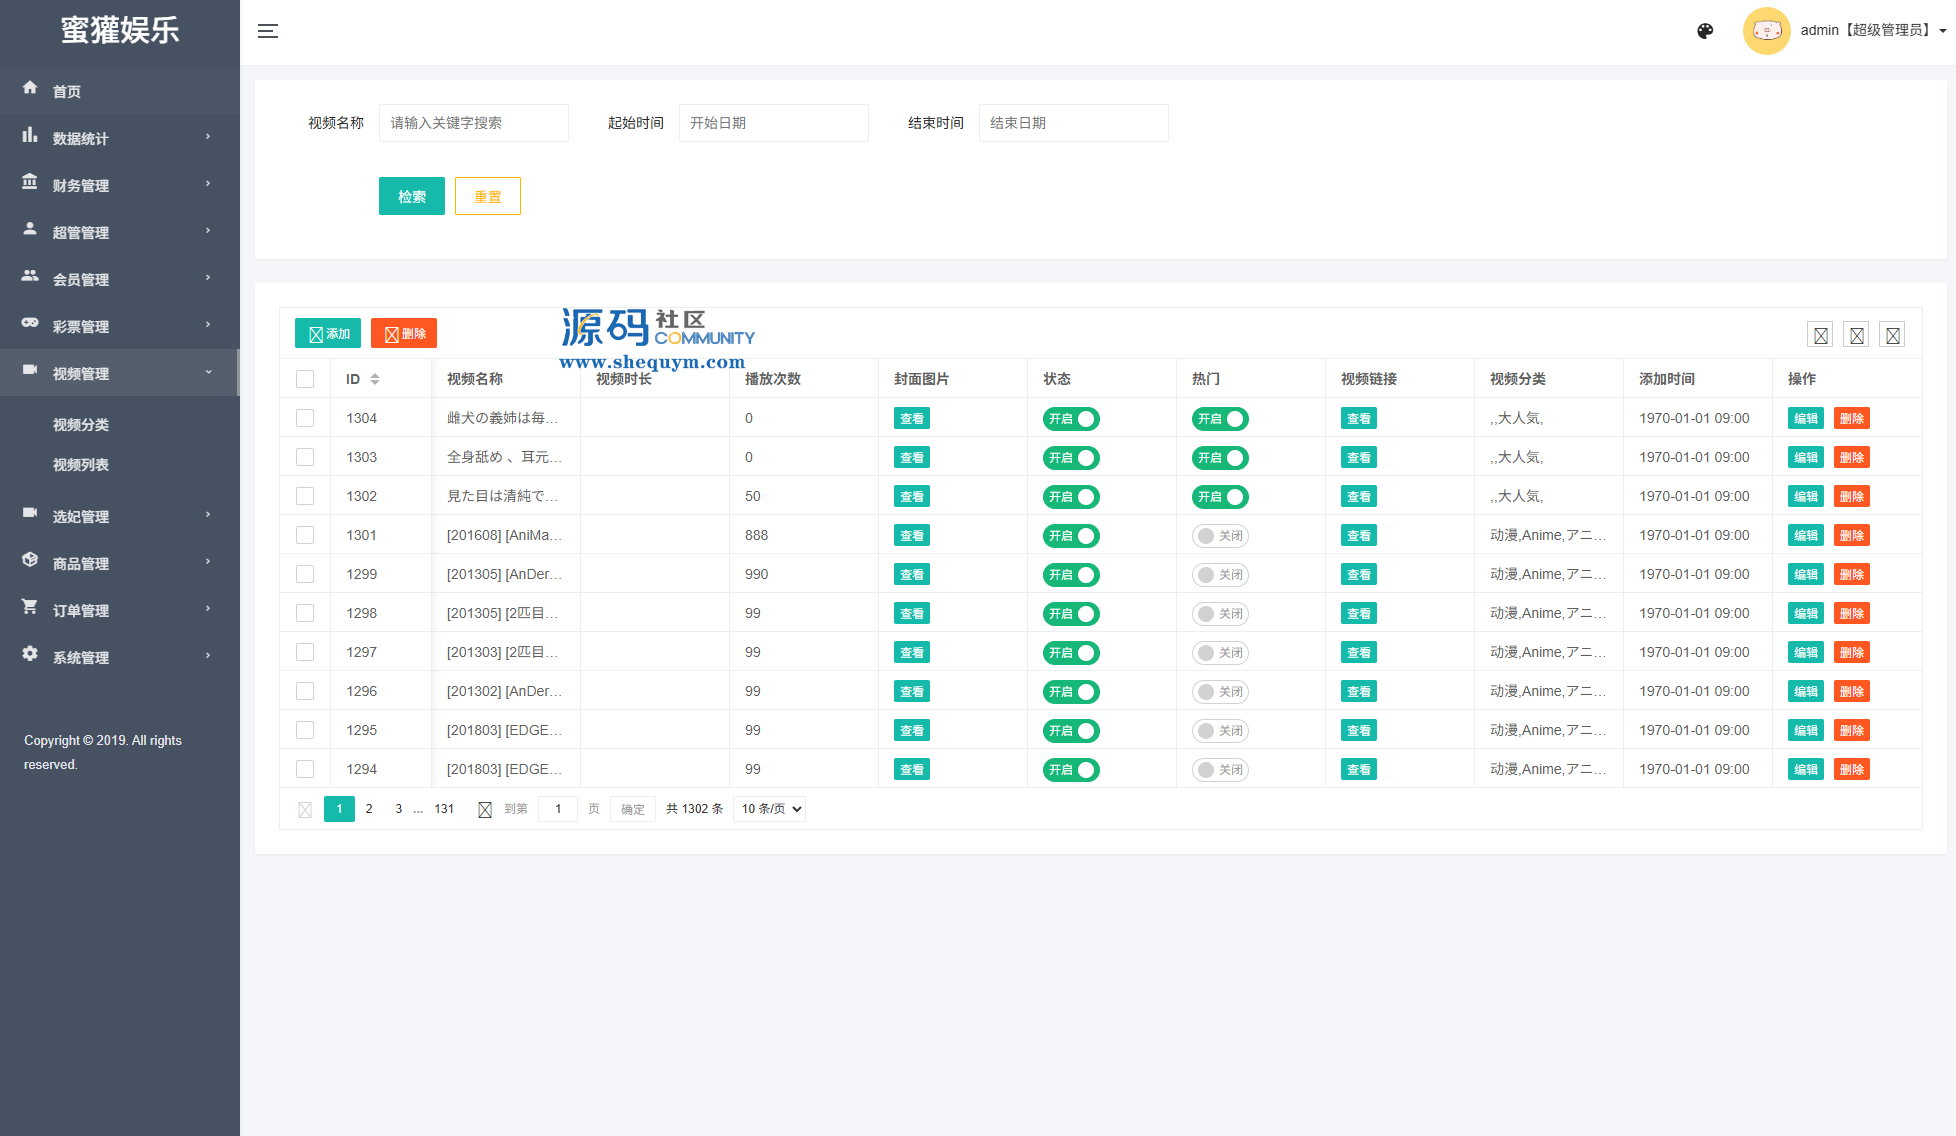This screenshot has height=1136, width=1956.
Task: Click the 开始日期 date input field
Action: pyautogui.click(x=773, y=123)
